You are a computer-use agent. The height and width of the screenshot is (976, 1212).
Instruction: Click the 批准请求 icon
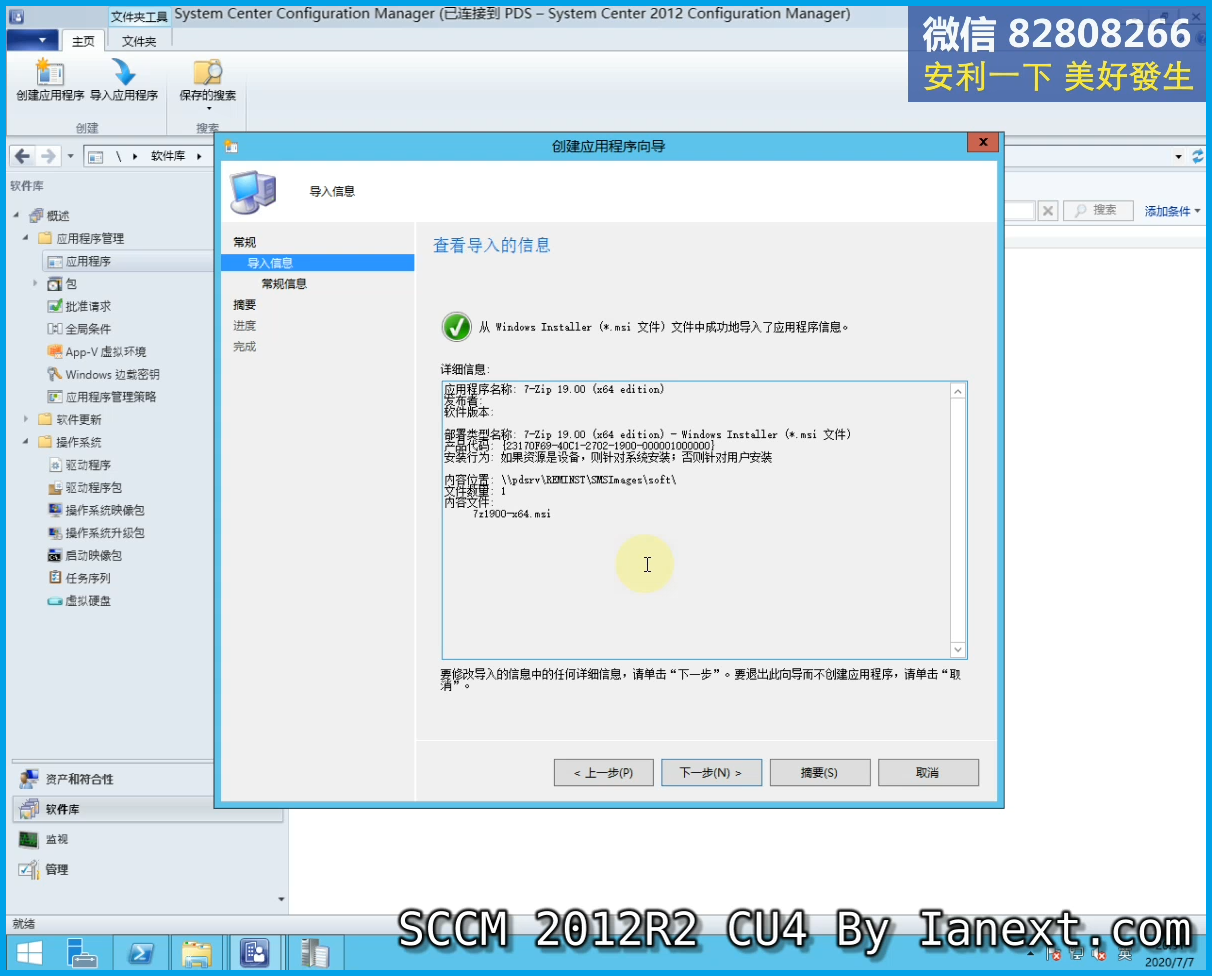point(55,306)
